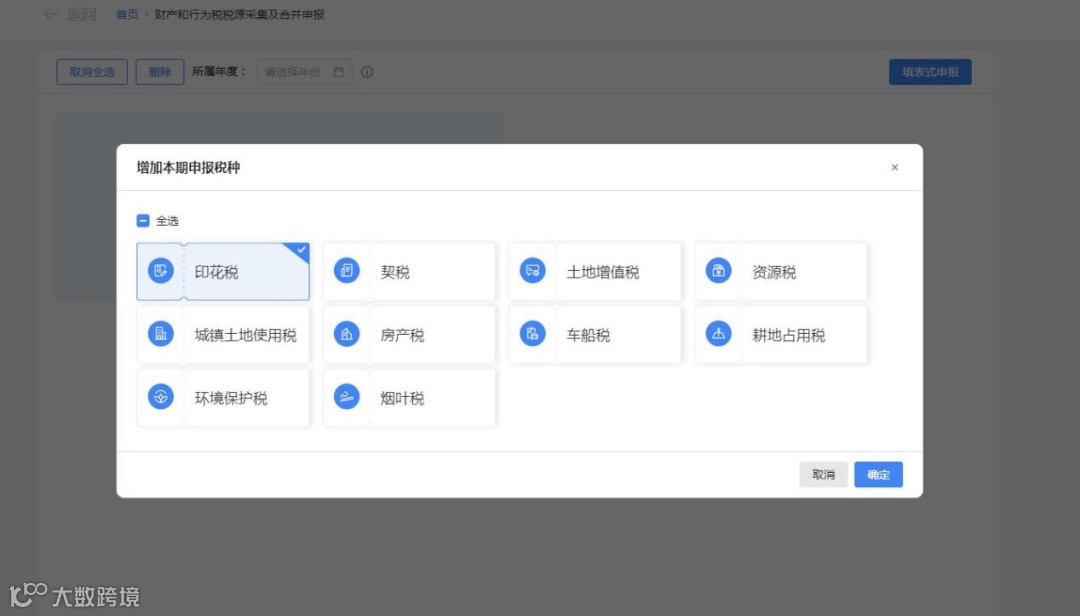
Task: Select the 土地增值税 tax card
Action: pyautogui.click(x=595, y=271)
